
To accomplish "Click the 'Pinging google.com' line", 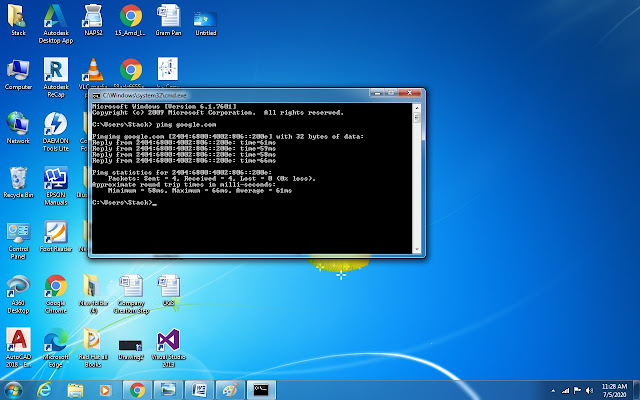I will pos(228,136).
